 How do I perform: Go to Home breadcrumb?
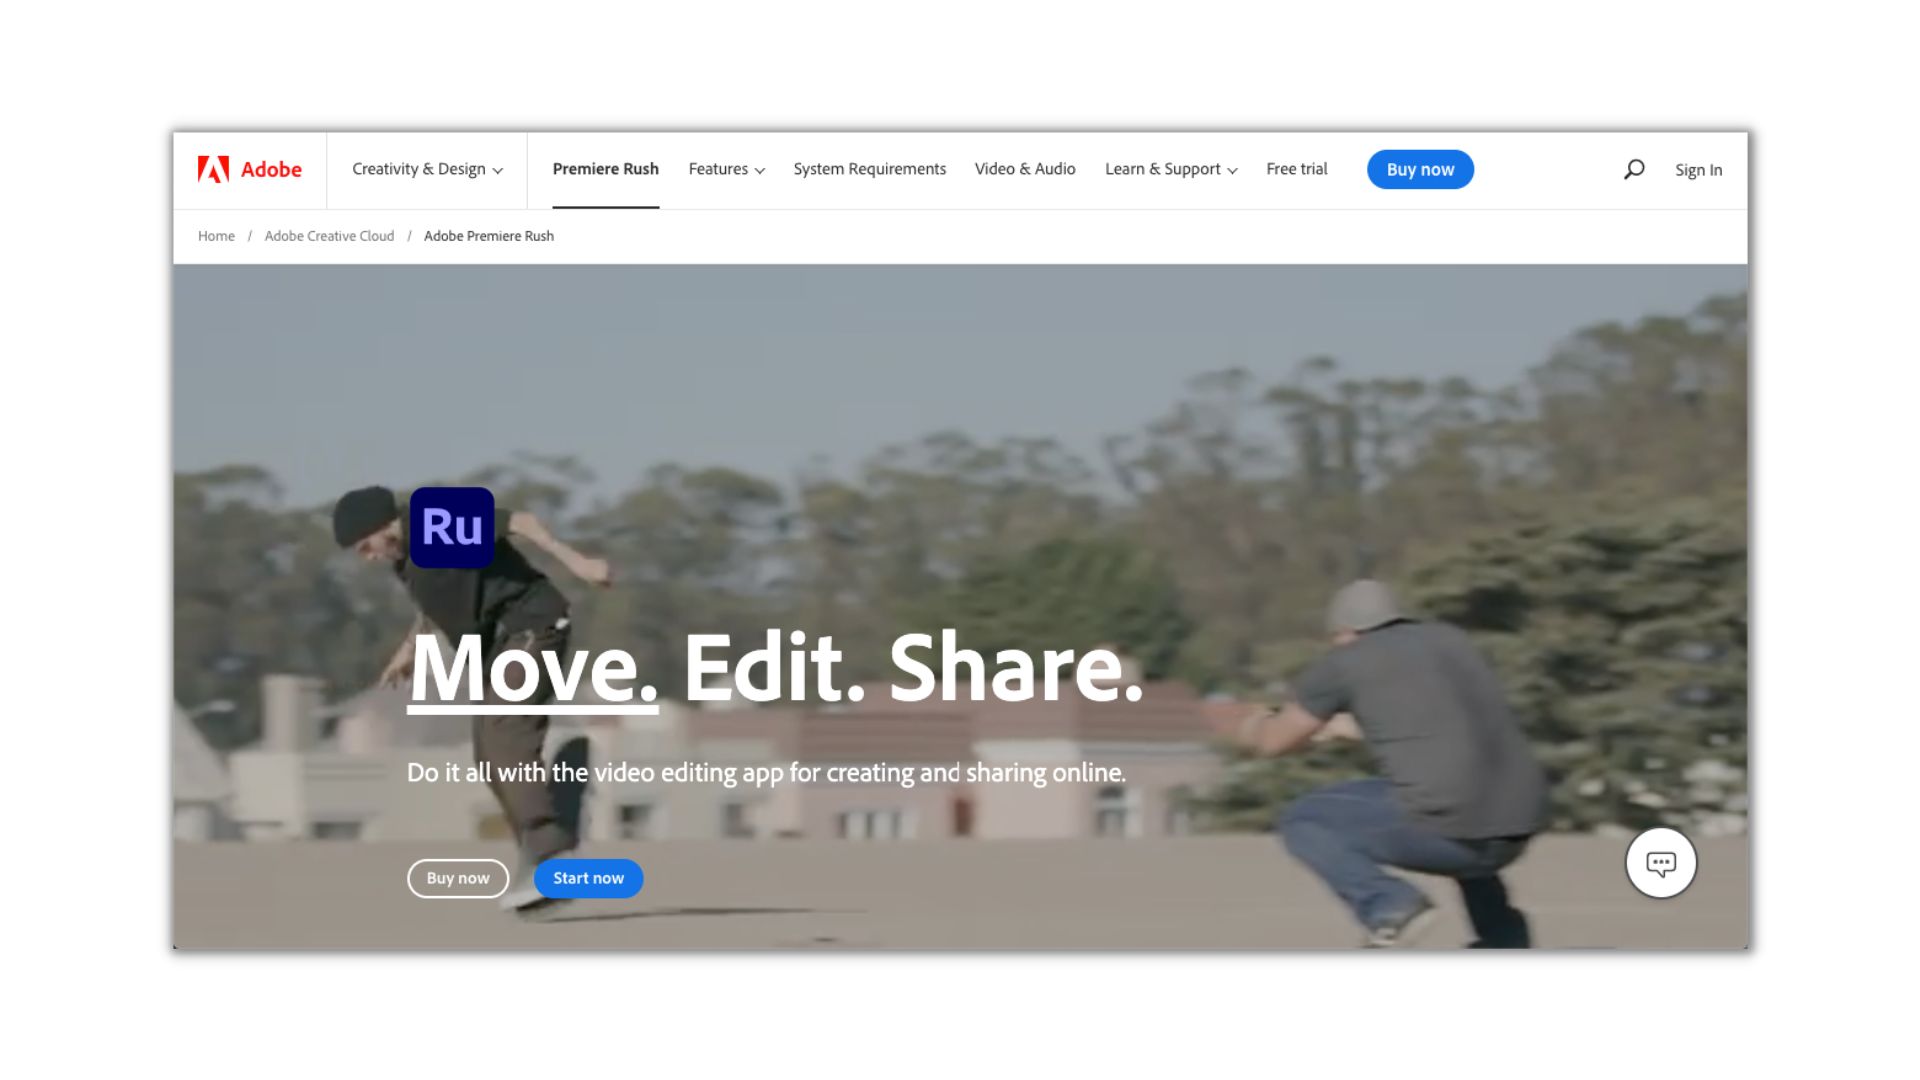pyautogui.click(x=216, y=236)
